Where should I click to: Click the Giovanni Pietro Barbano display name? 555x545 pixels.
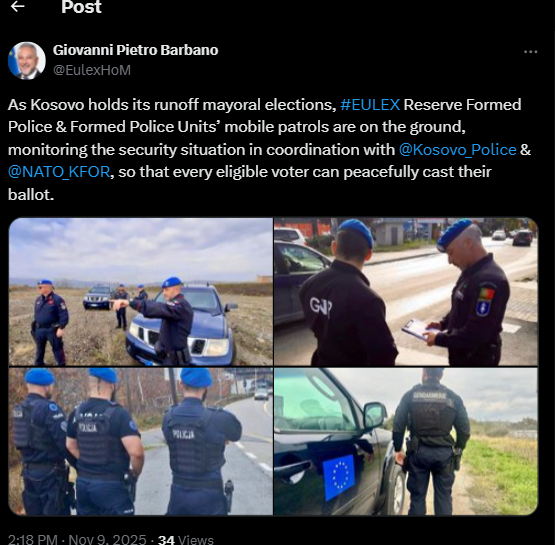(x=135, y=50)
